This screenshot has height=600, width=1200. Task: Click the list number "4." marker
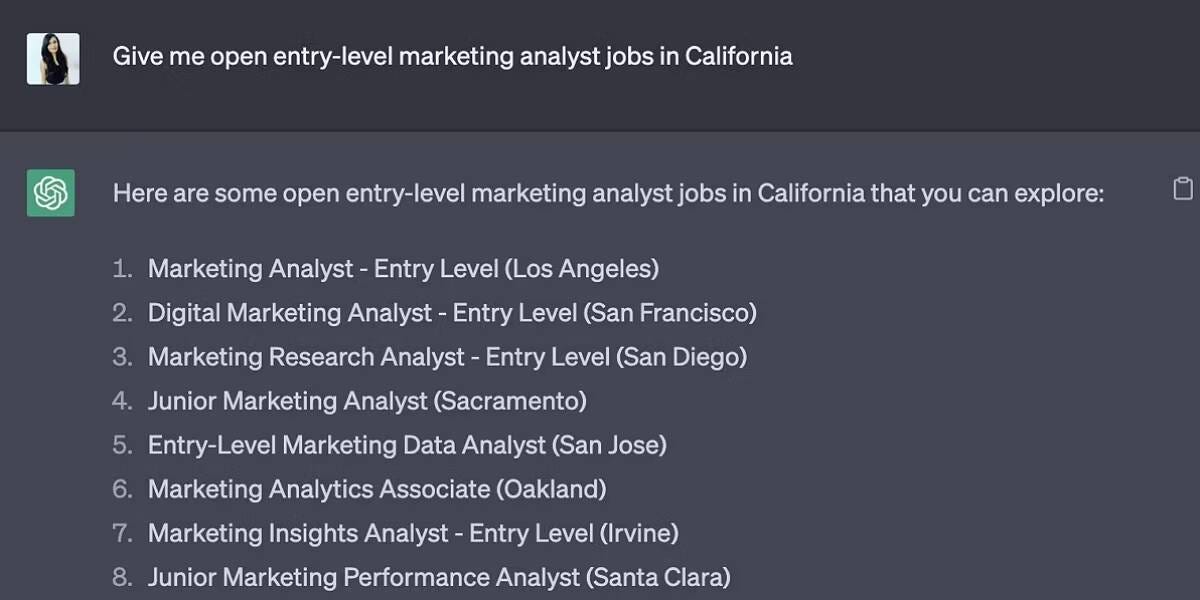click(122, 401)
